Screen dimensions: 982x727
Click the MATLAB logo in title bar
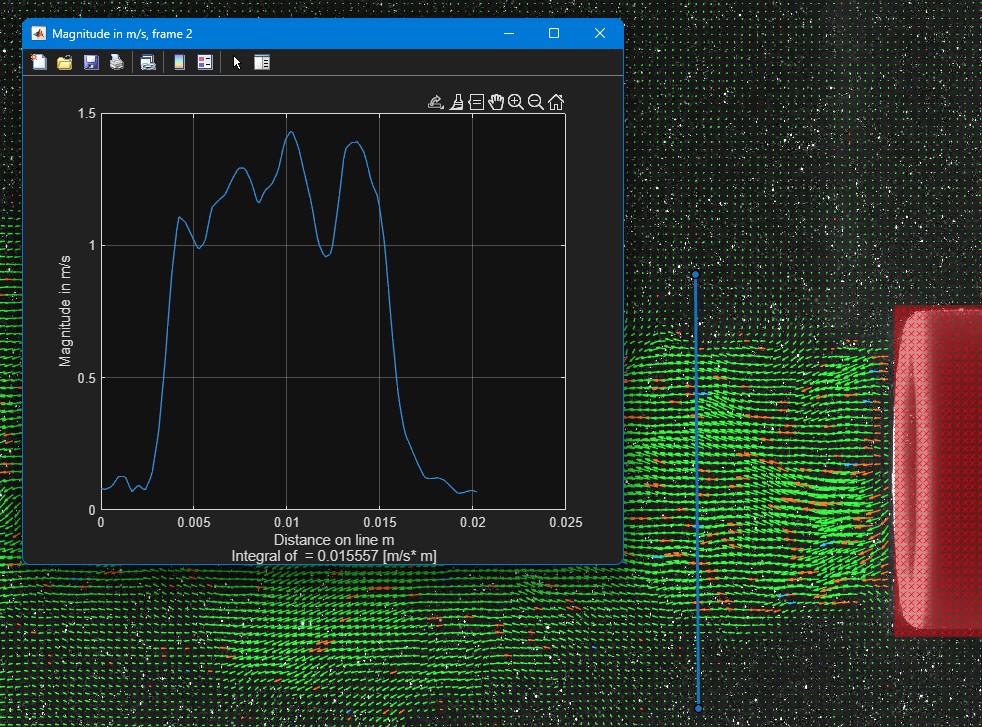tap(39, 33)
